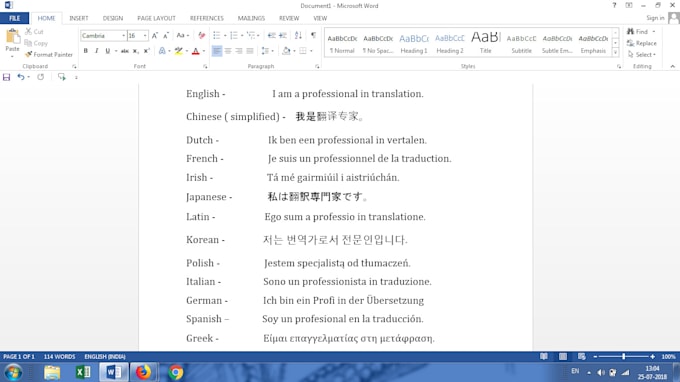
Task: Redo repeat action icon
Action: coord(41,77)
